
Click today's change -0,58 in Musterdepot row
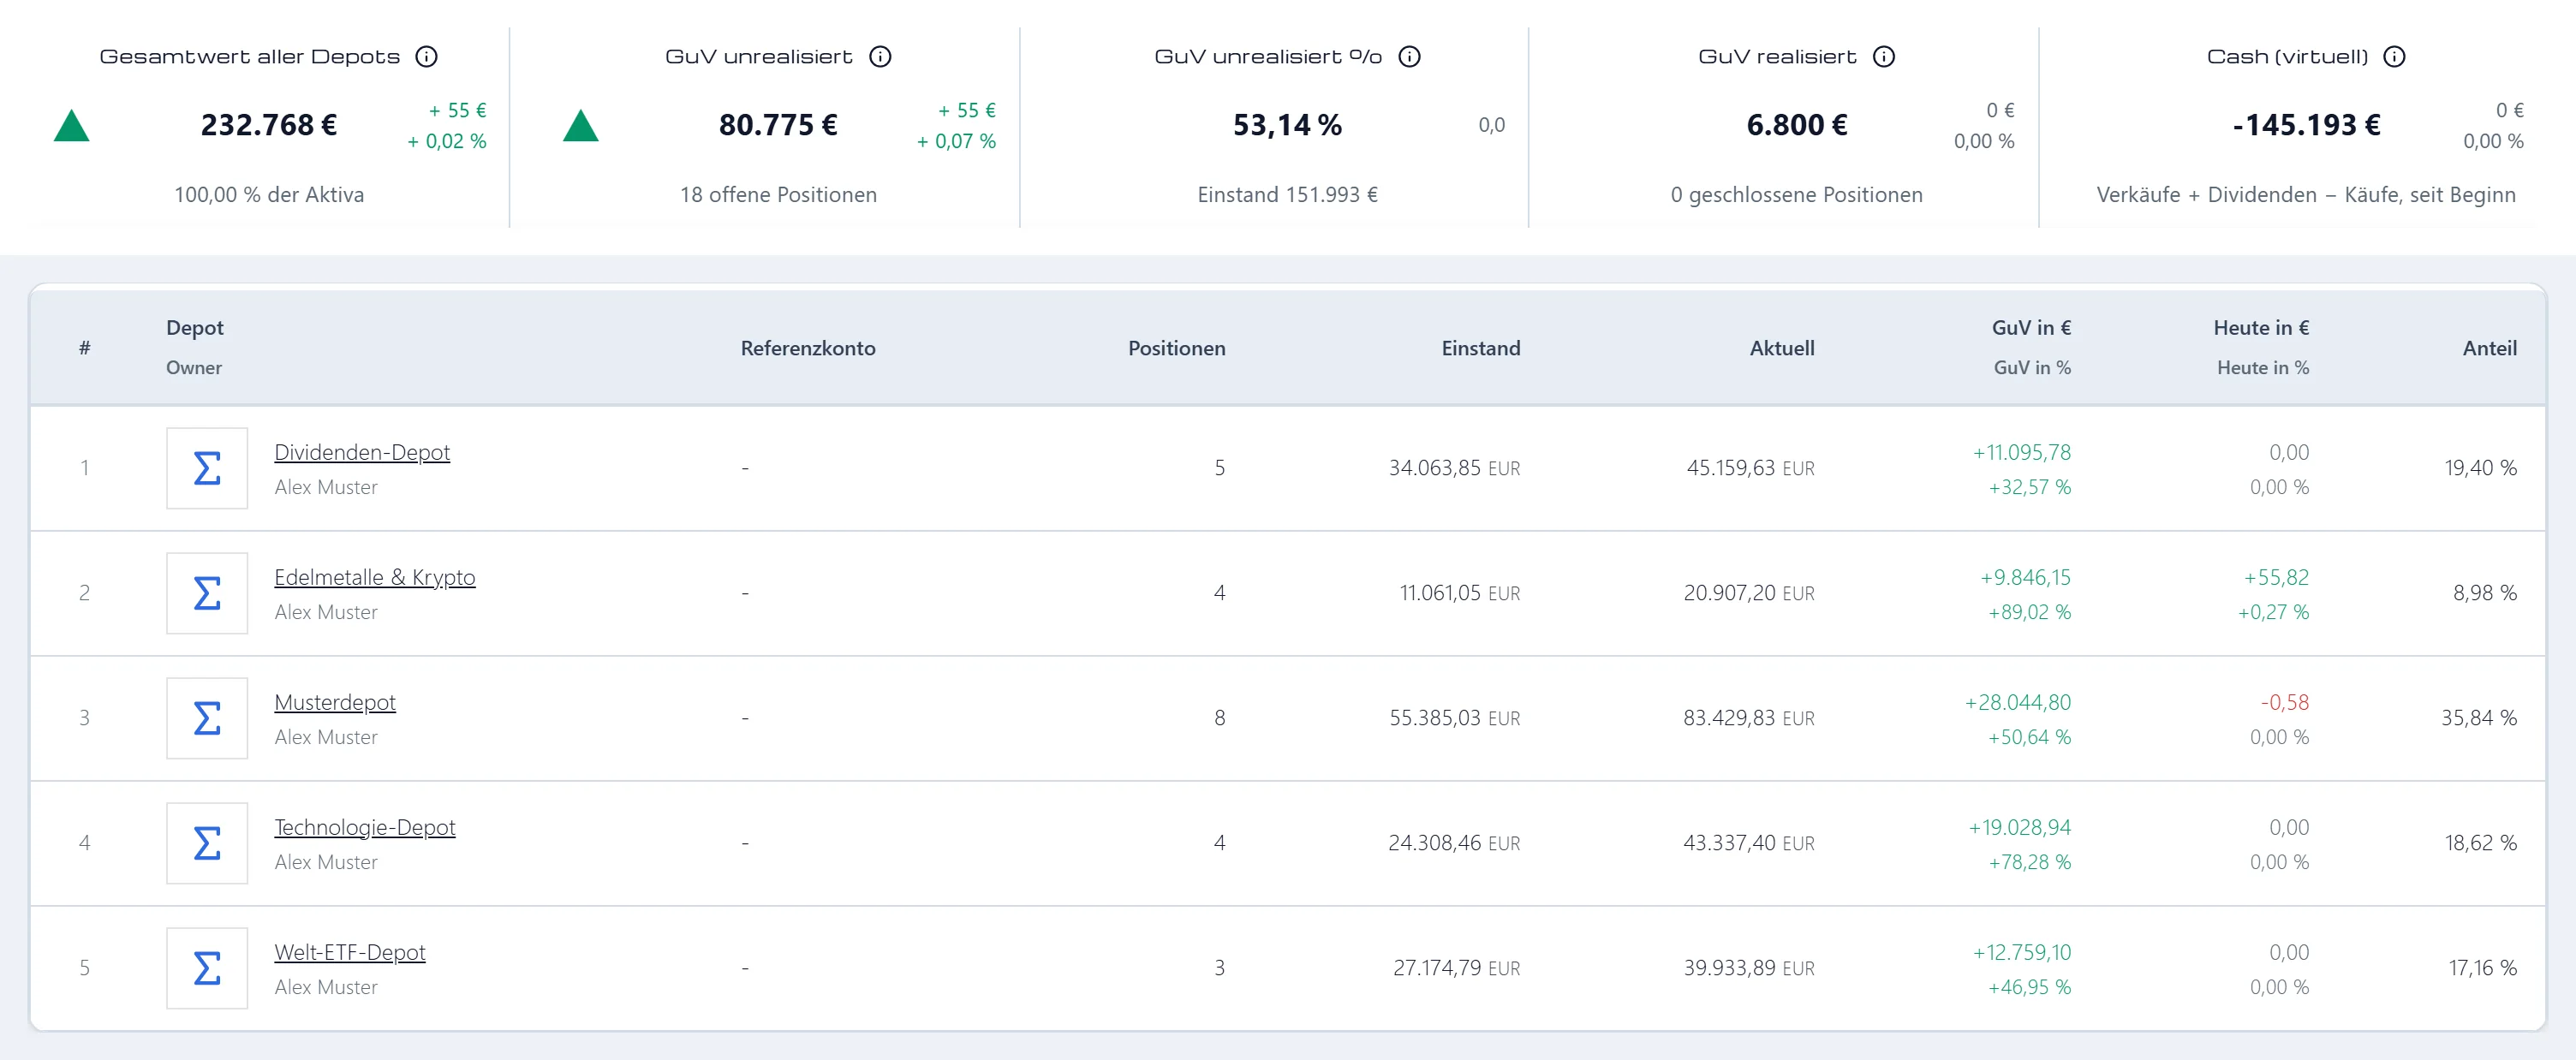(x=2285, y=702)
